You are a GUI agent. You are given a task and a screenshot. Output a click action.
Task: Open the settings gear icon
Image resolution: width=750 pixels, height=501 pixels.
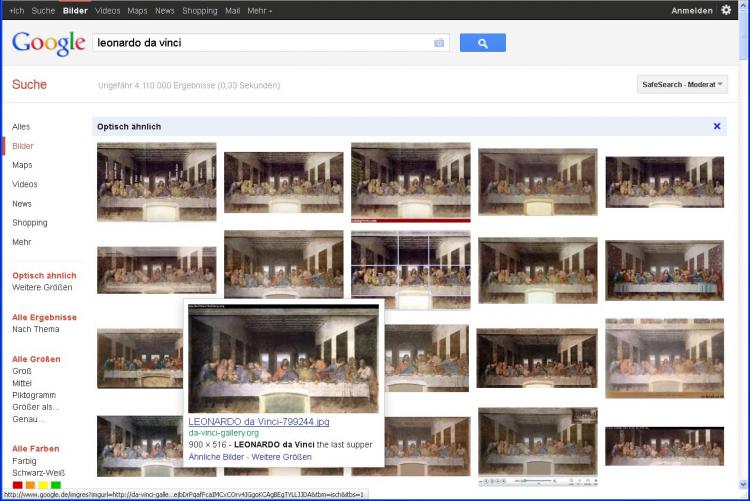[726, 10]
